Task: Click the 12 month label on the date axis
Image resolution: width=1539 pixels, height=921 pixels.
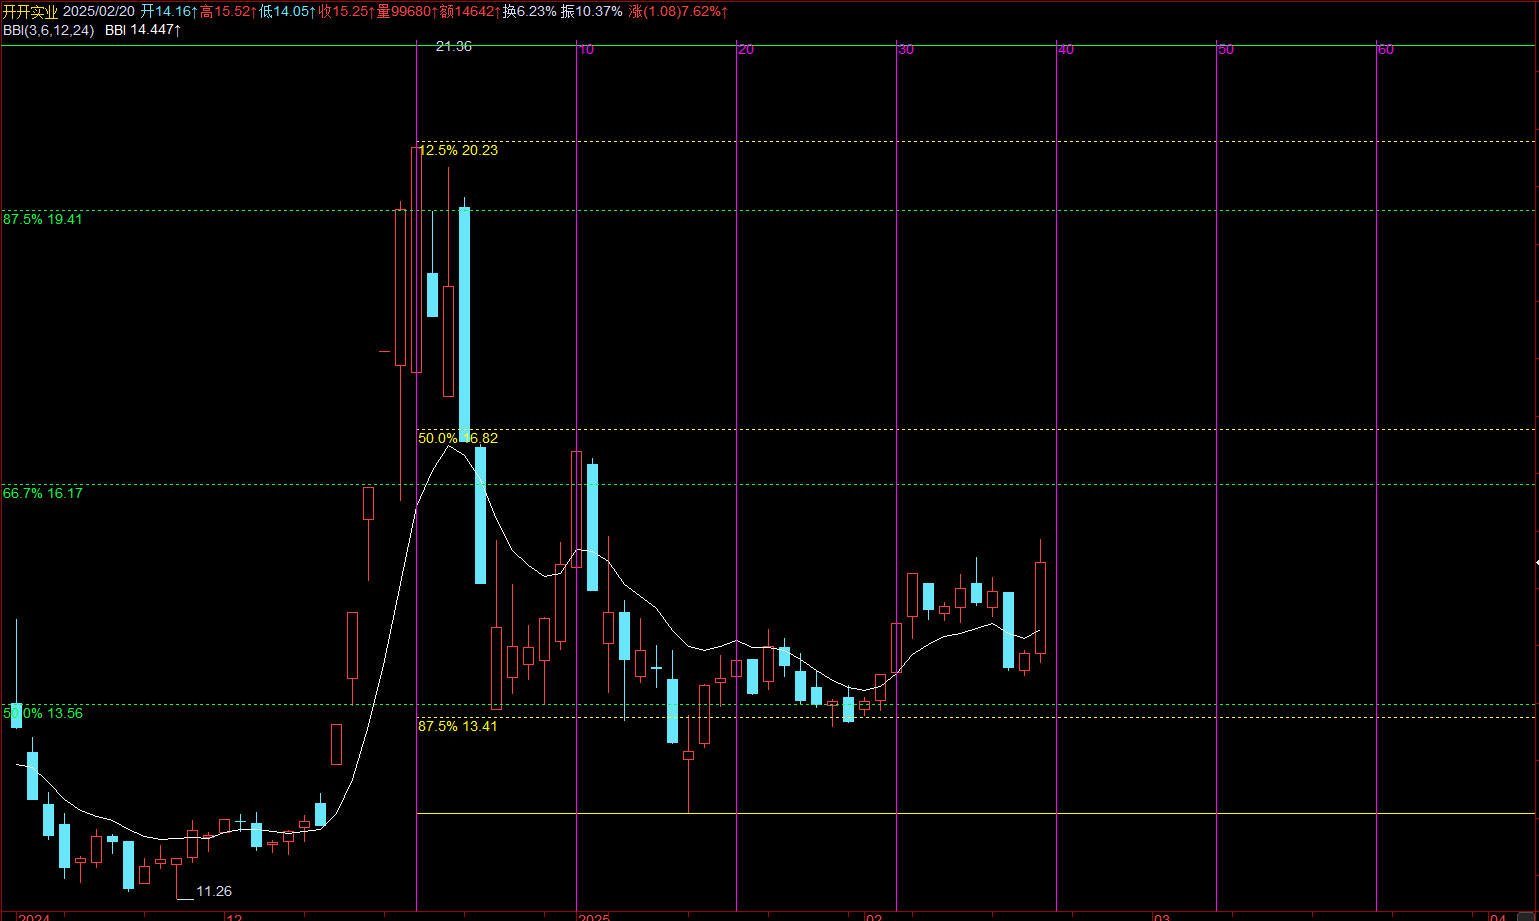Action: 234,917
